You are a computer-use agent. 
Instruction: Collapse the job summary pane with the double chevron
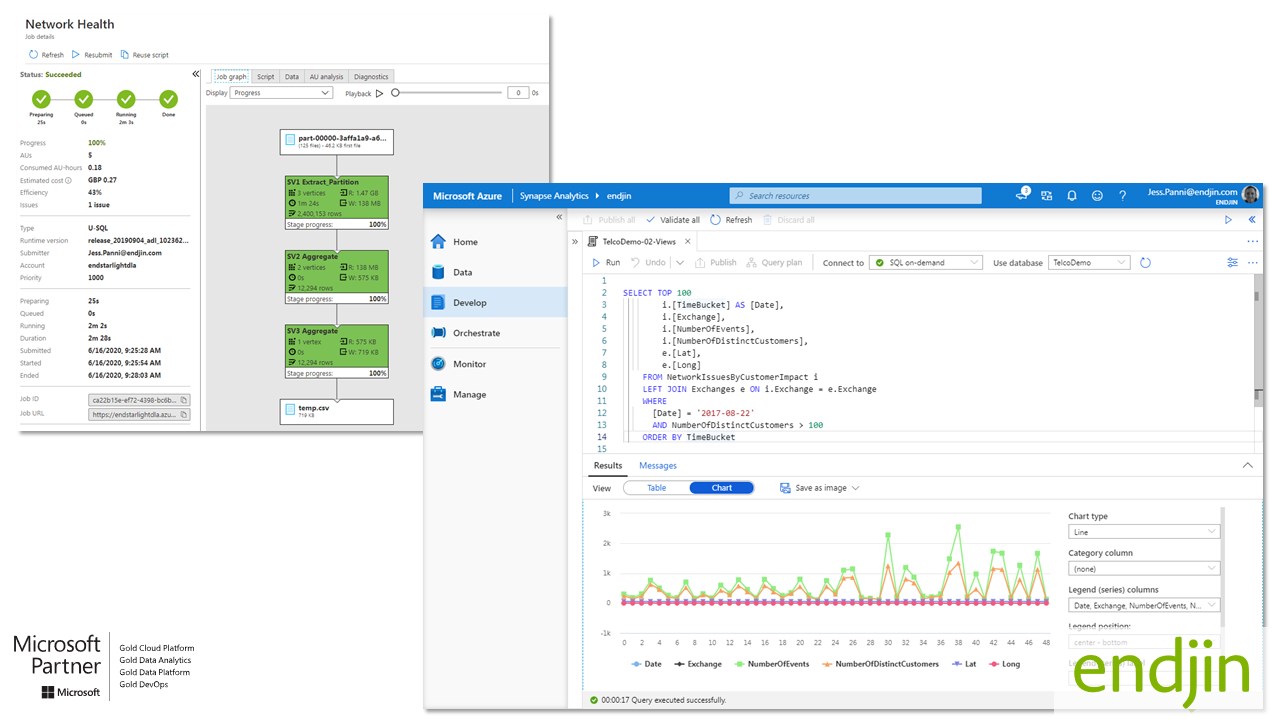pos(196,74)
